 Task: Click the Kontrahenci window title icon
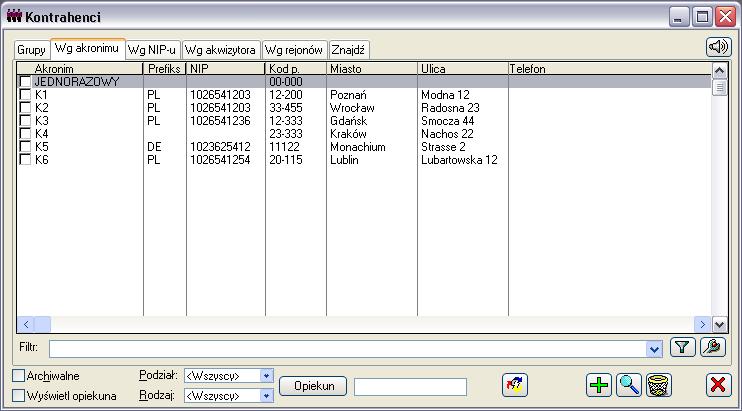[x=14, y=17]
